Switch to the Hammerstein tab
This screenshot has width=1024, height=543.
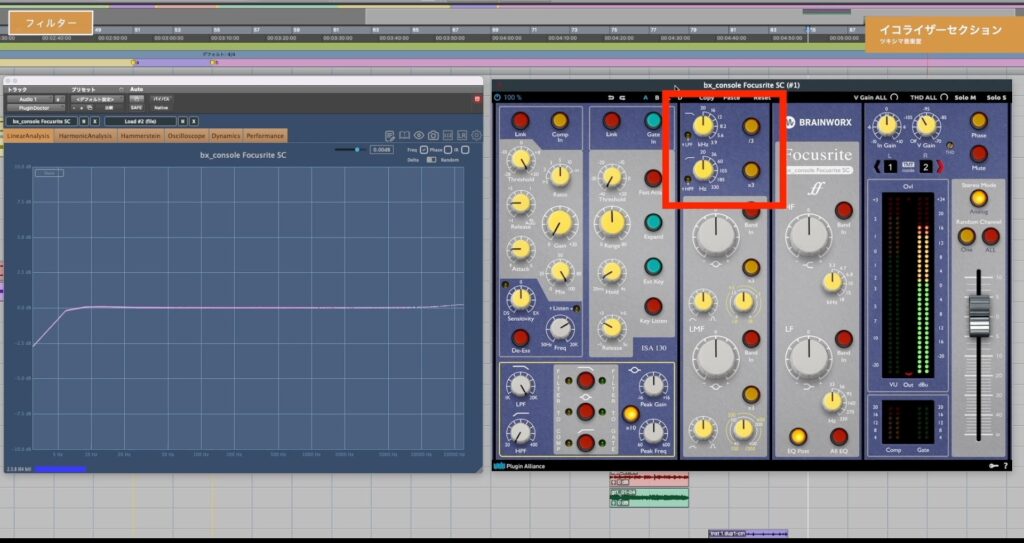(x=140, y=136)
